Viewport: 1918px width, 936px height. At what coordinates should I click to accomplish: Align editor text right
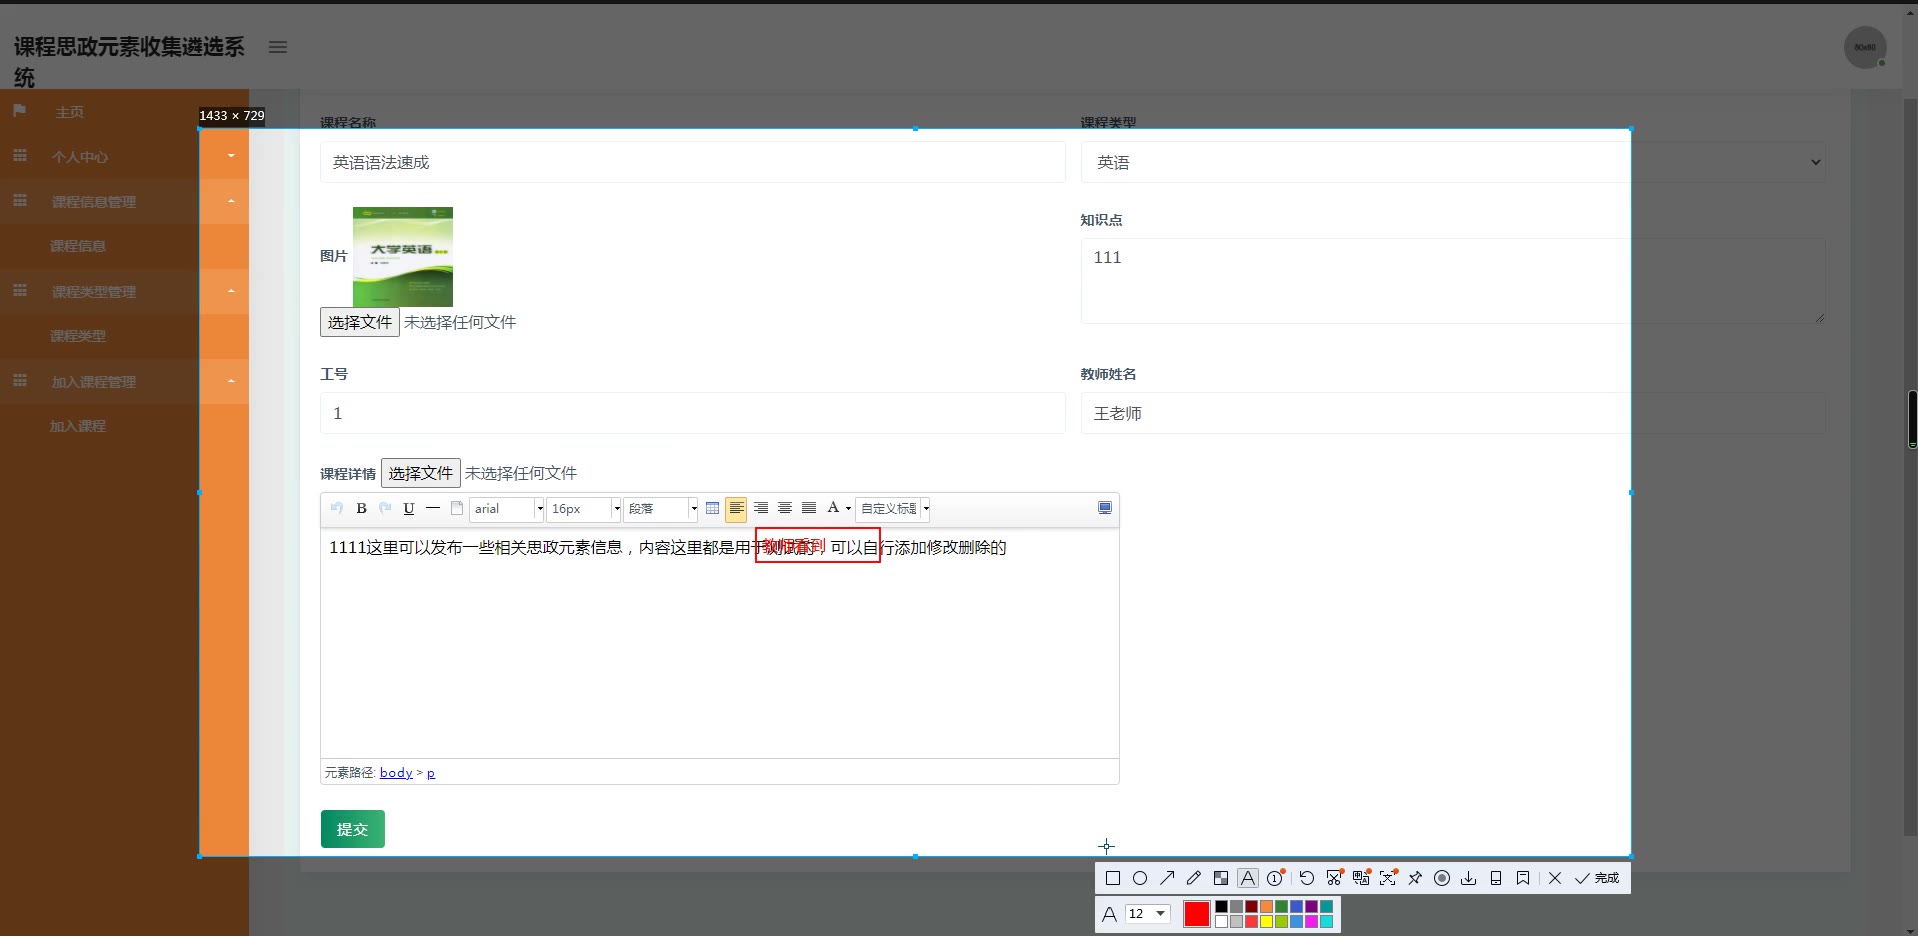click(x=761, y=508)
